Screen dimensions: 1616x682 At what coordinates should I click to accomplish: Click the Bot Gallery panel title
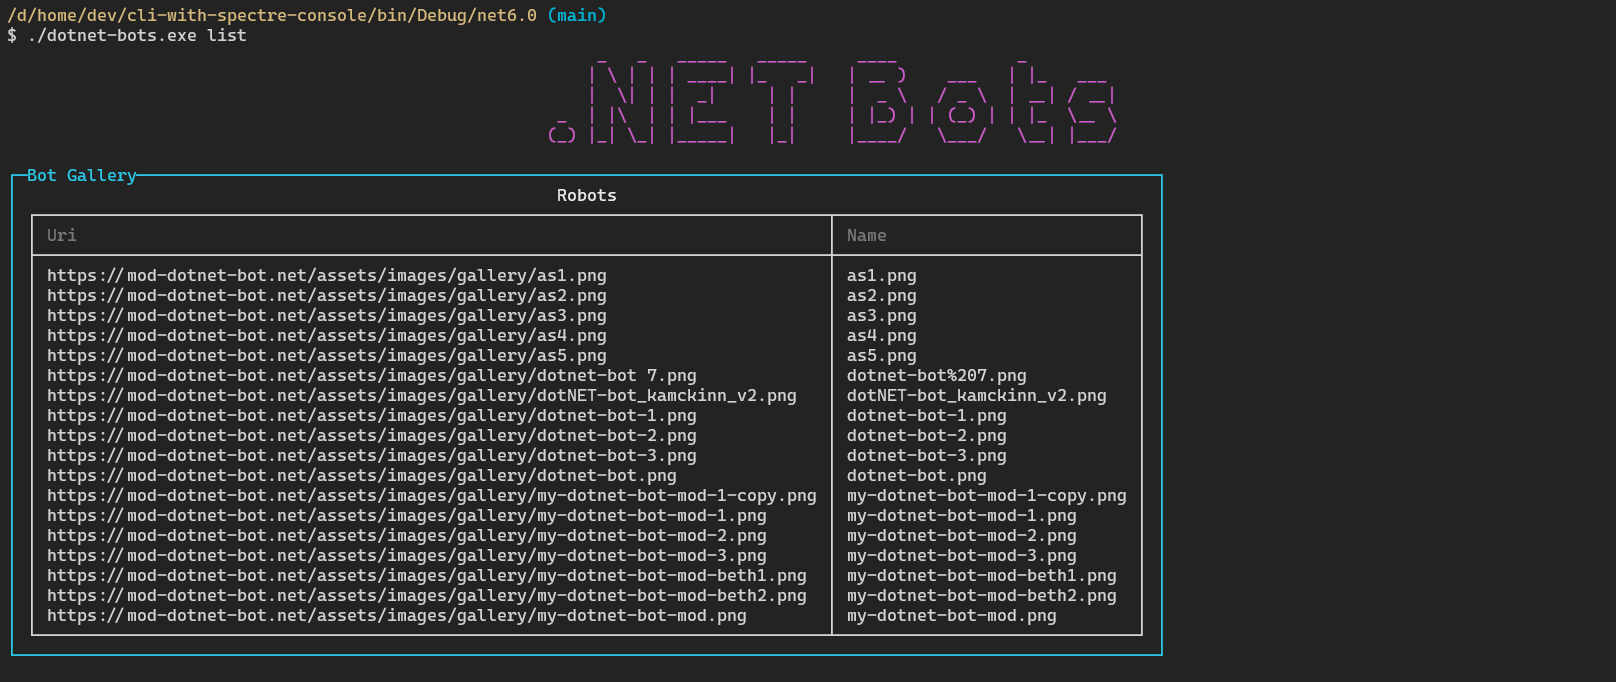pyautogui.click(x=82, y=175)
